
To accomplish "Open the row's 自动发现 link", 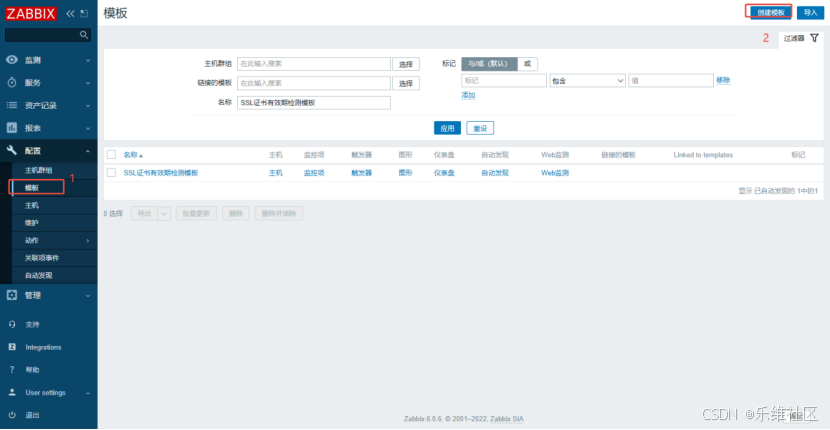I will (495, 173).
